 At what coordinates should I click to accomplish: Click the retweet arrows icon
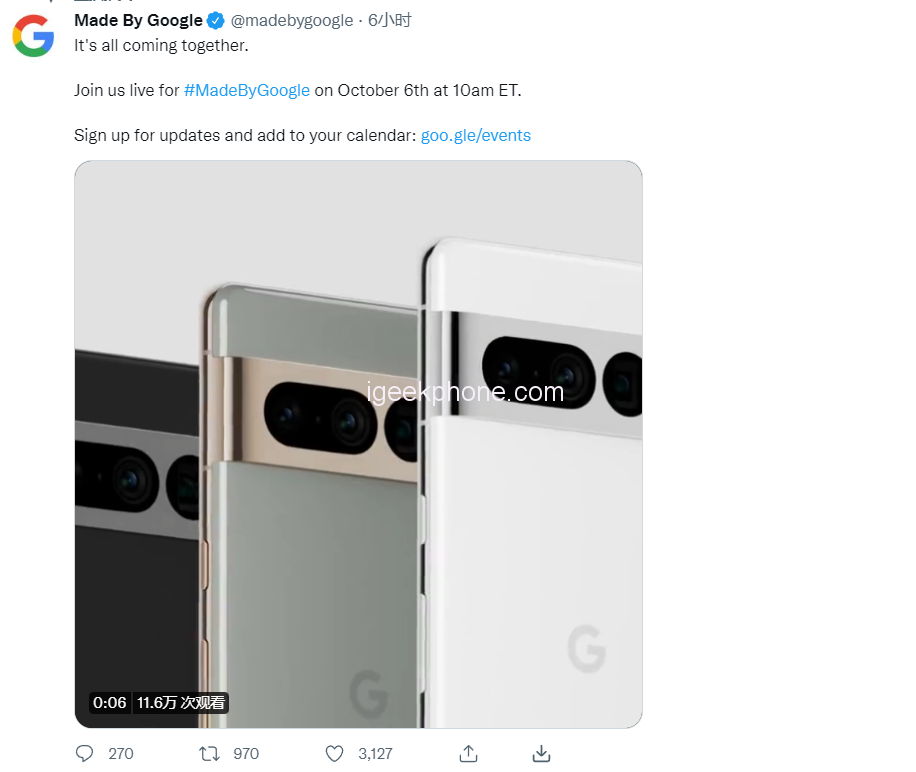209,753
